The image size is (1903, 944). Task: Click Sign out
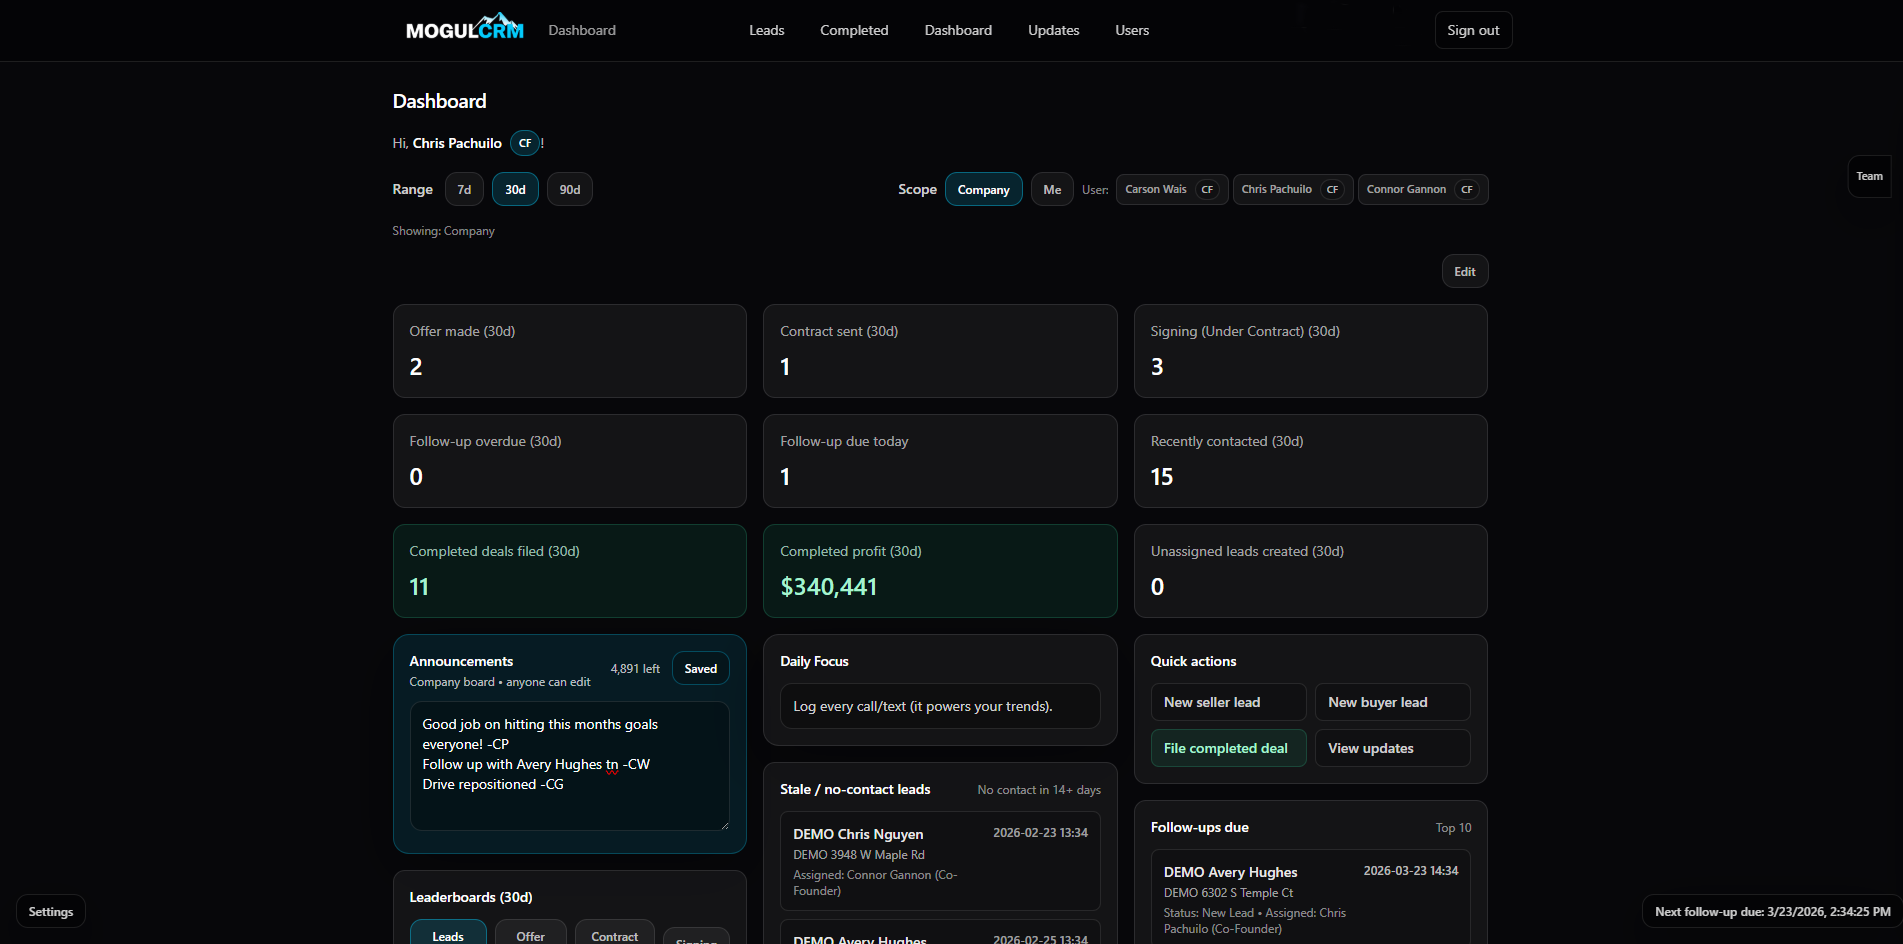pos(1473,30)
